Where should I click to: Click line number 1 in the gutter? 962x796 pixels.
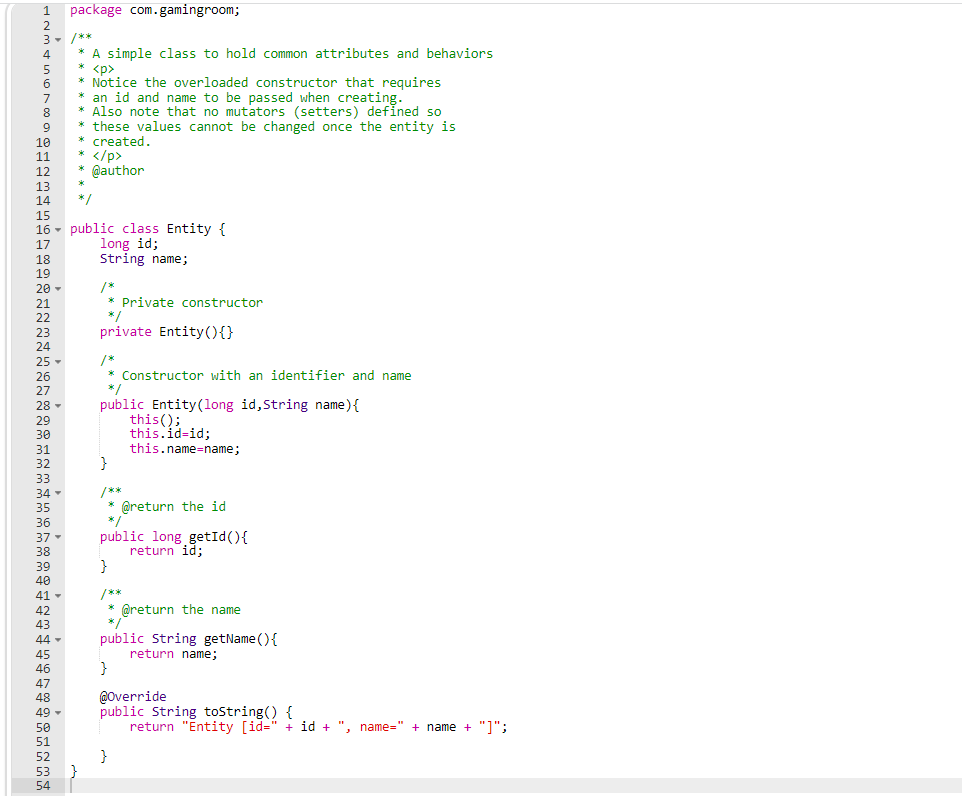click(46, 10)
